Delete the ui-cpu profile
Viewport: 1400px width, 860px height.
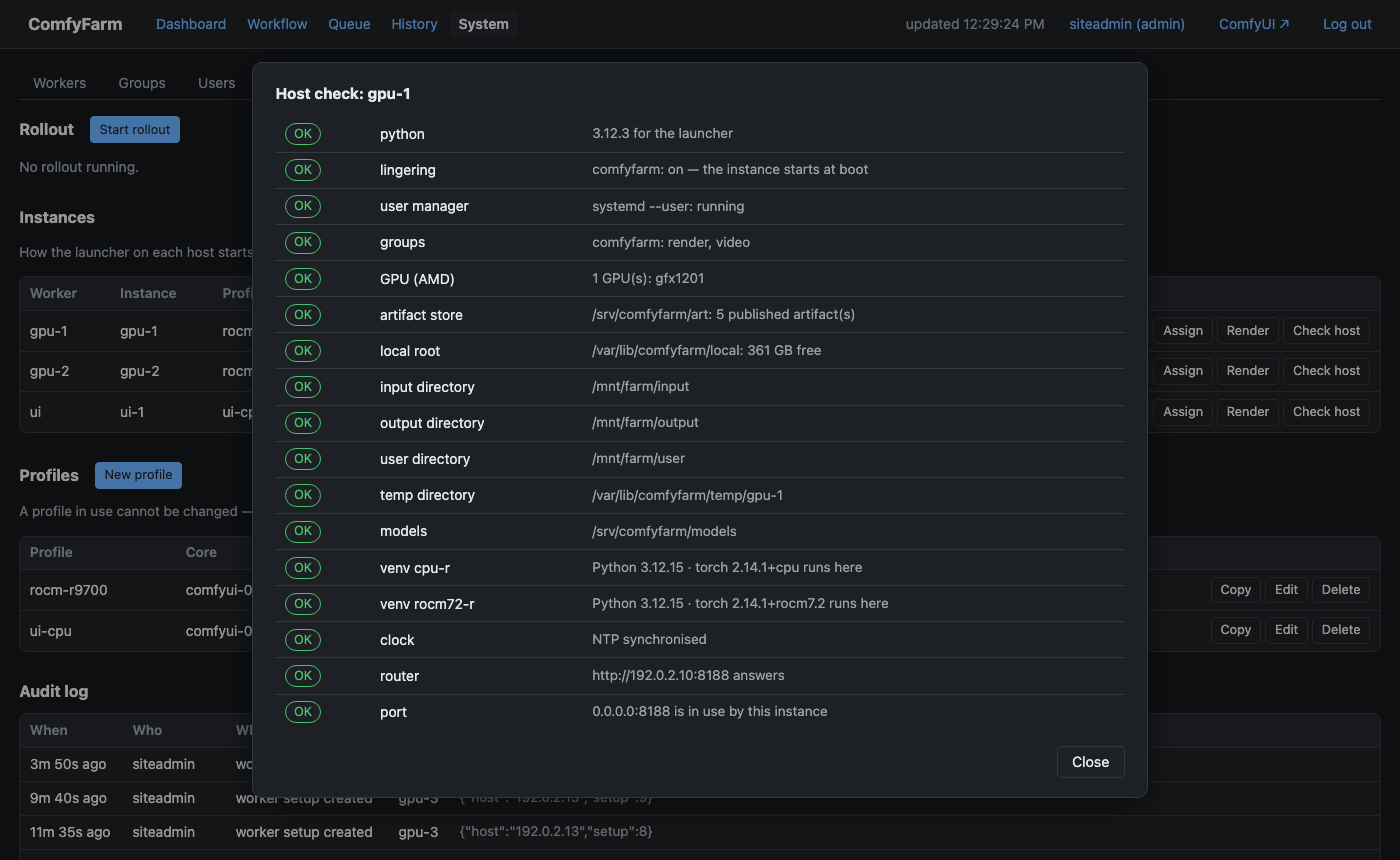(x=1341, y=630)
